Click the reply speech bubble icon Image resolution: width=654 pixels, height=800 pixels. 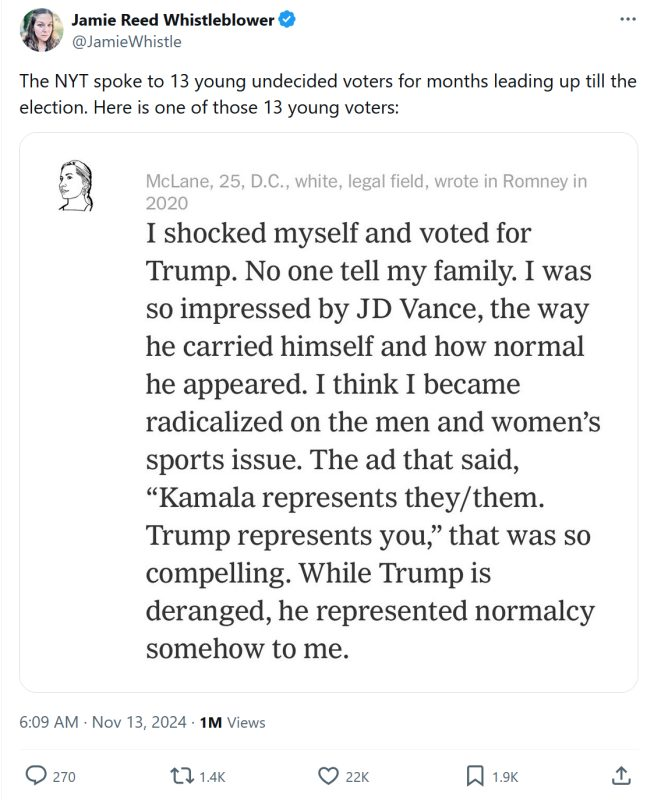[x=35, y=776]
